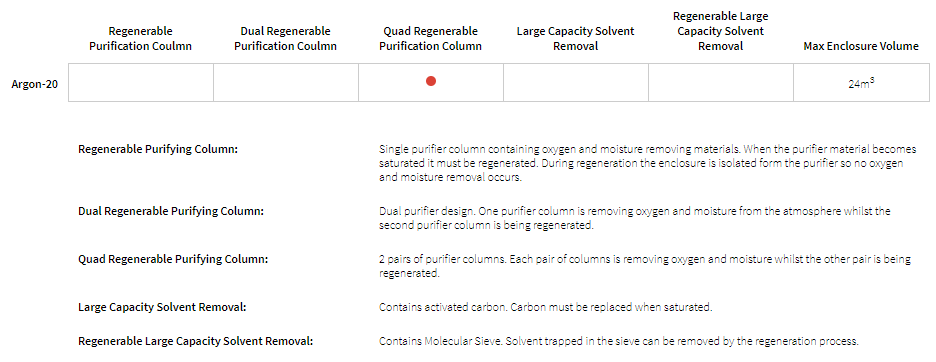Click the 24m³ enclosure volume value

click(861, 84)
